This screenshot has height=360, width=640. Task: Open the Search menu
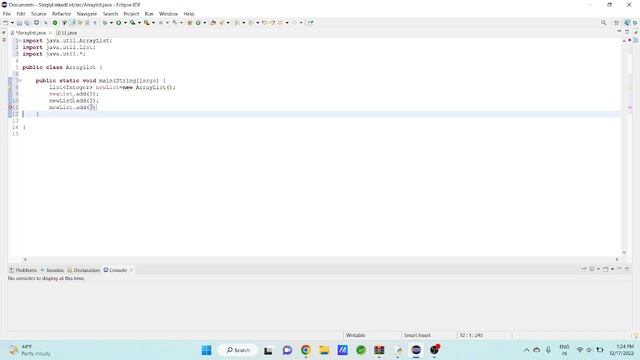coord(110,14)
